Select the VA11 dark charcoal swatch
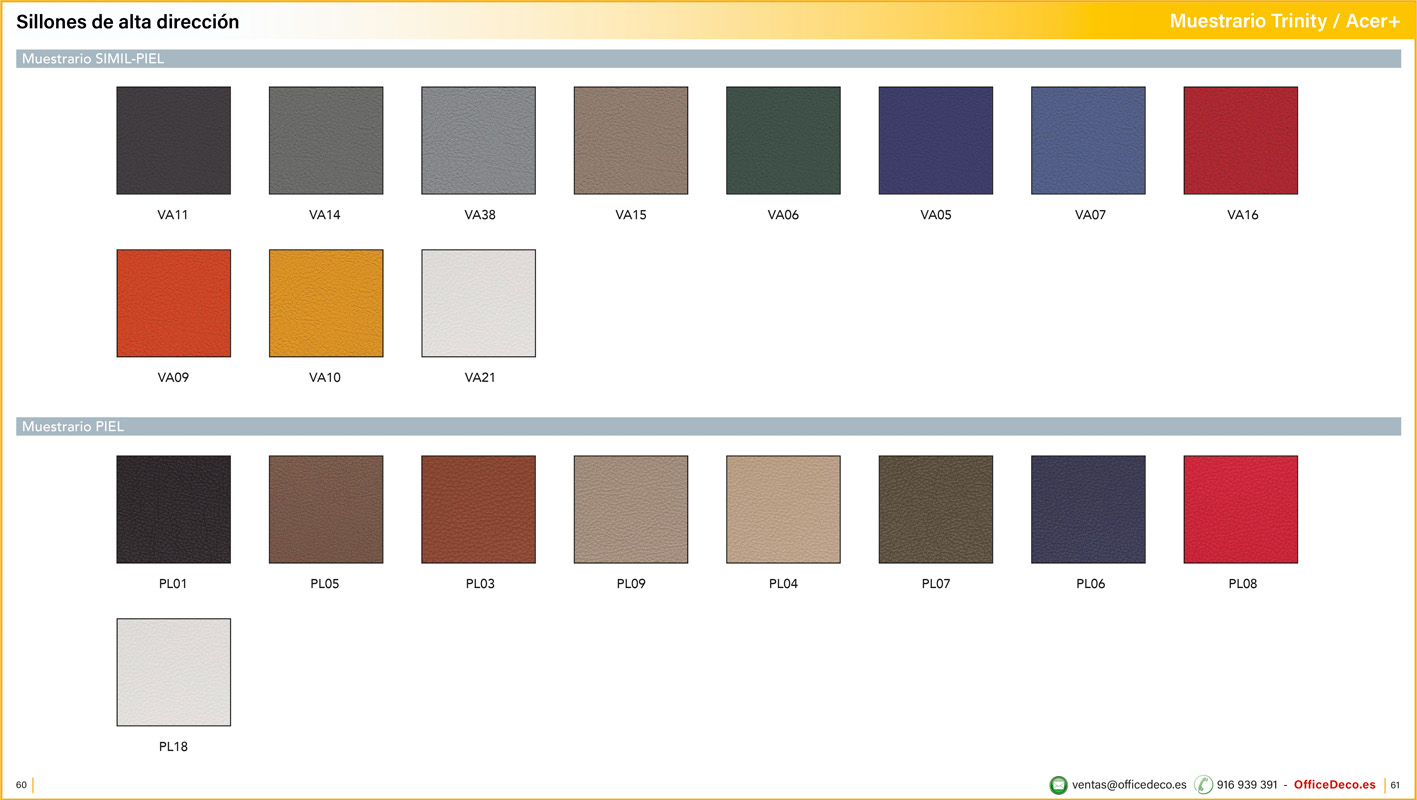The width and height of the screenshot is (1417, 800). click(173, 140)
